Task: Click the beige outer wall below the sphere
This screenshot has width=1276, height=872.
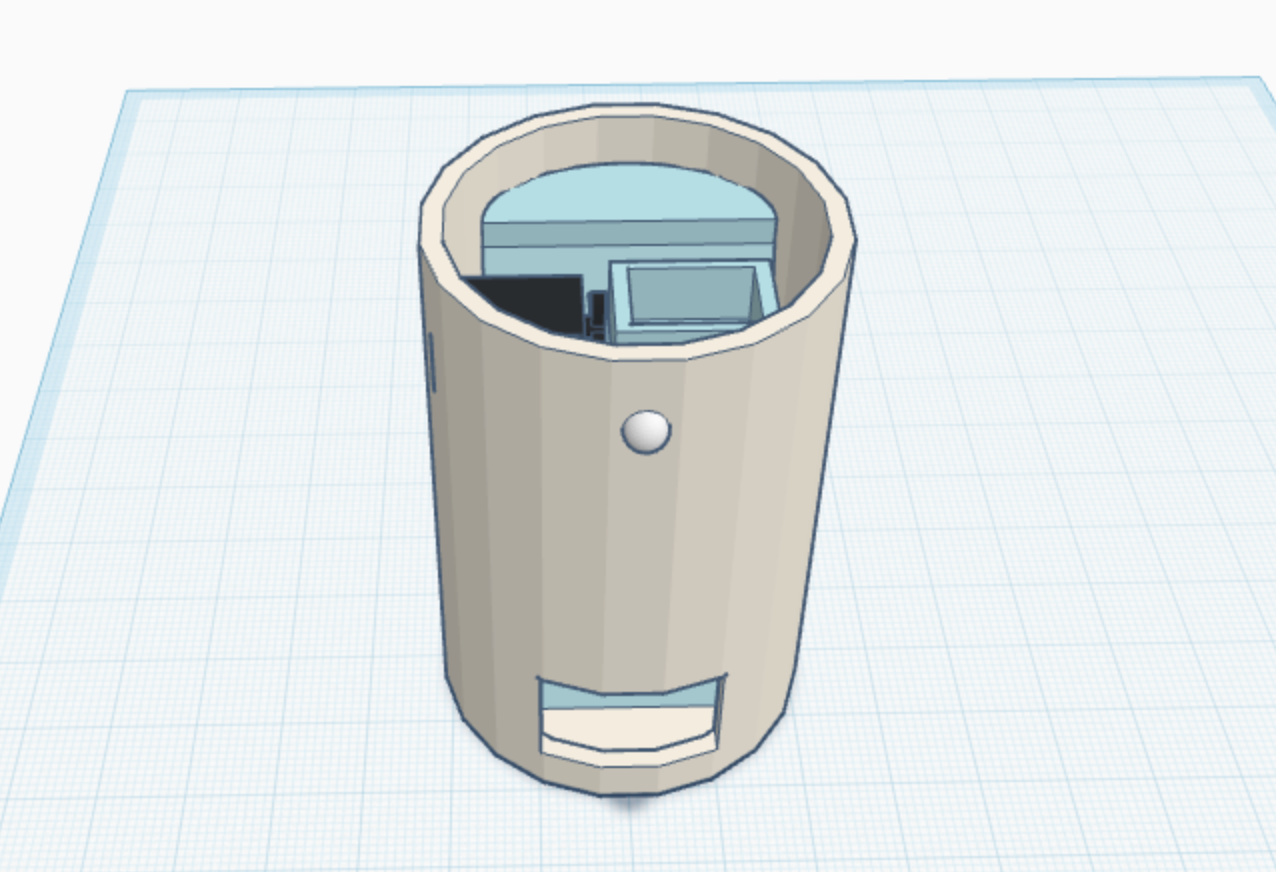Action: click(x=640, y=560)
